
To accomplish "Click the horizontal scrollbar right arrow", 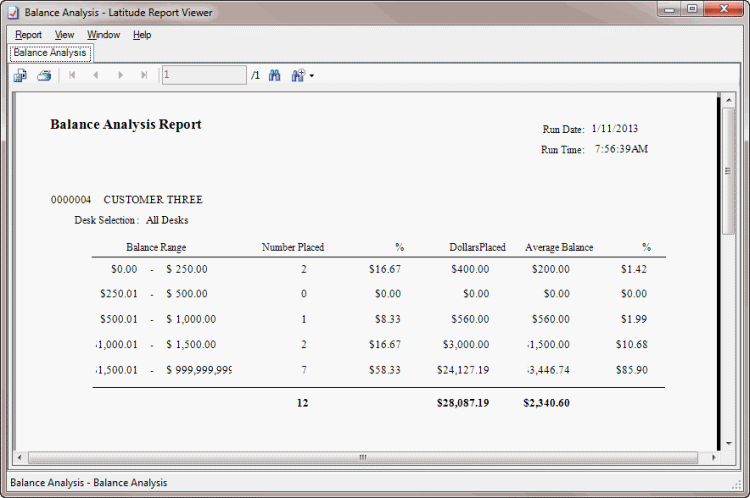I will tap(712, 458).
